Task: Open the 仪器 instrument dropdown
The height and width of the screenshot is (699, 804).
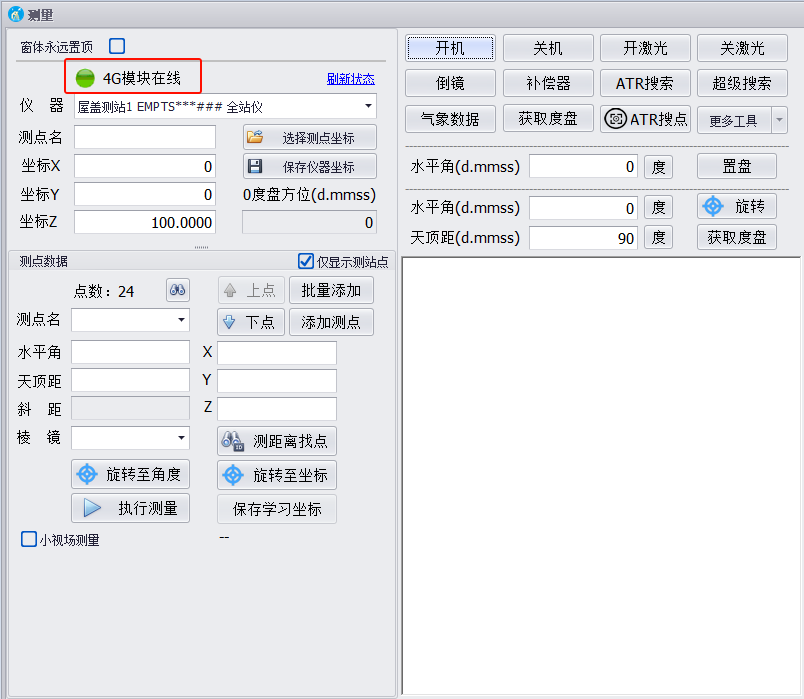Action: tap(368, 106)
